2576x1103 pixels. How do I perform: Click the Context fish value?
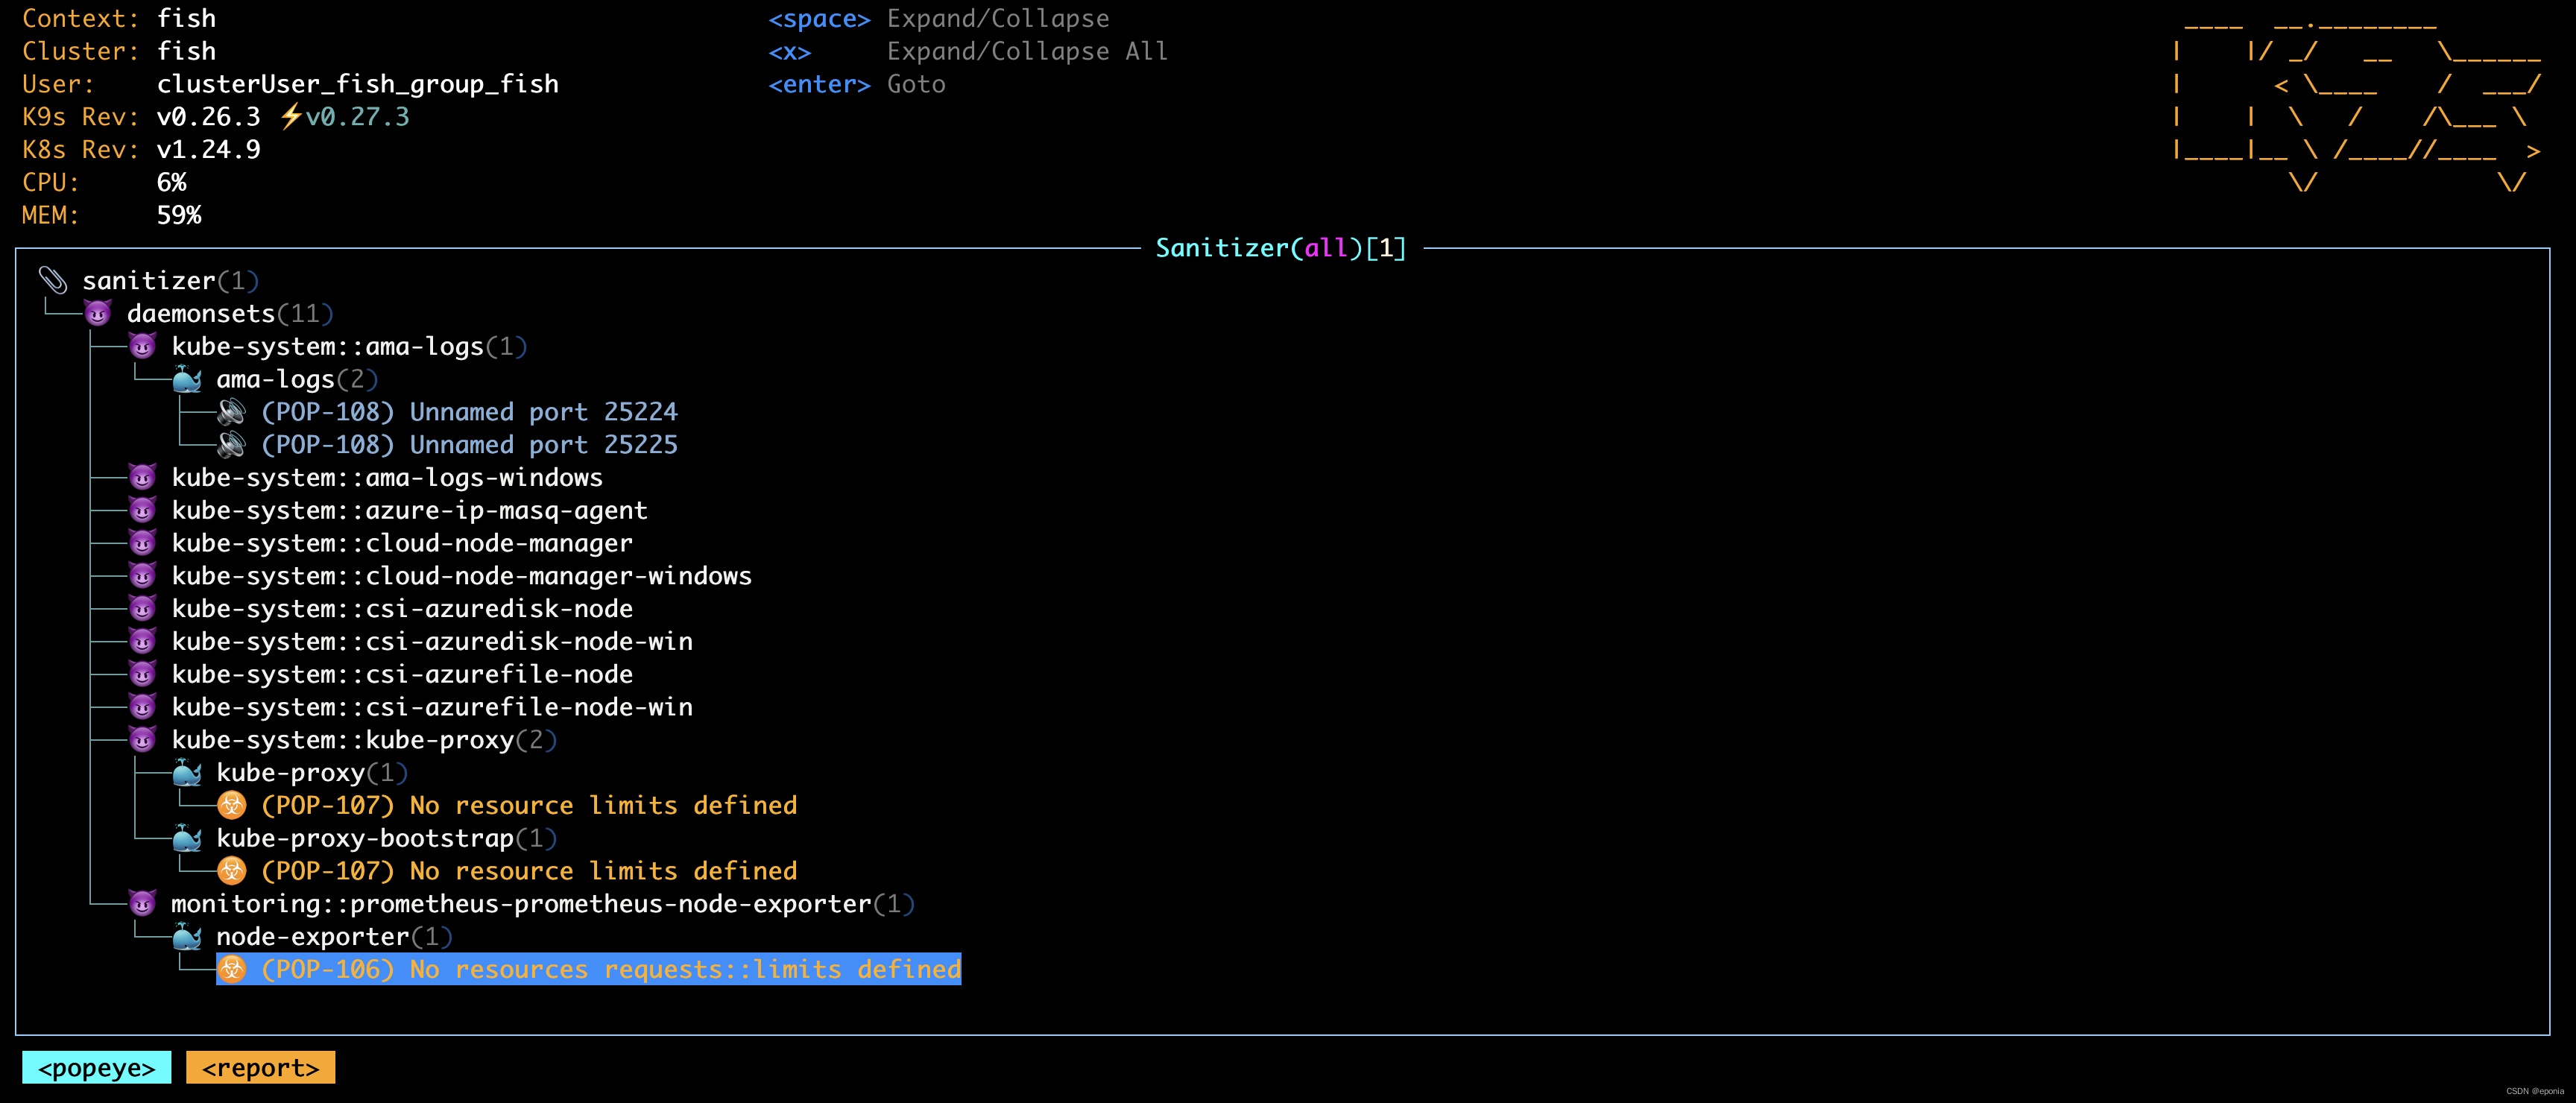coord(186,19)
